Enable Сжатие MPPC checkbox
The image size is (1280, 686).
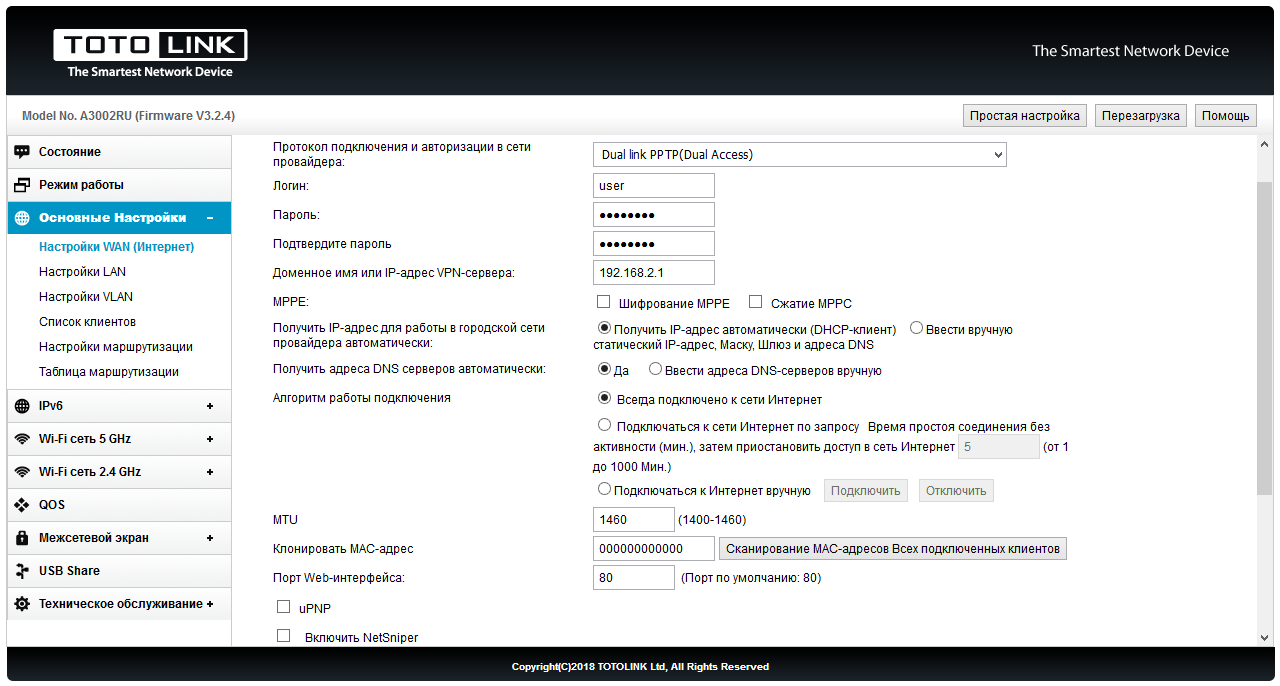coord(755,302)
